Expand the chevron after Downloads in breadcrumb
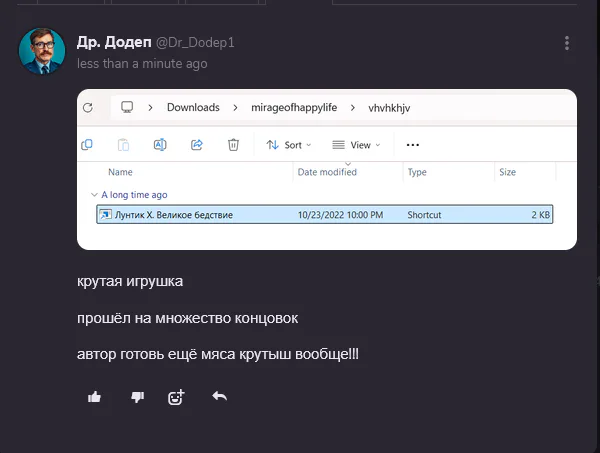Screen dimensions: 600x453 235,108
